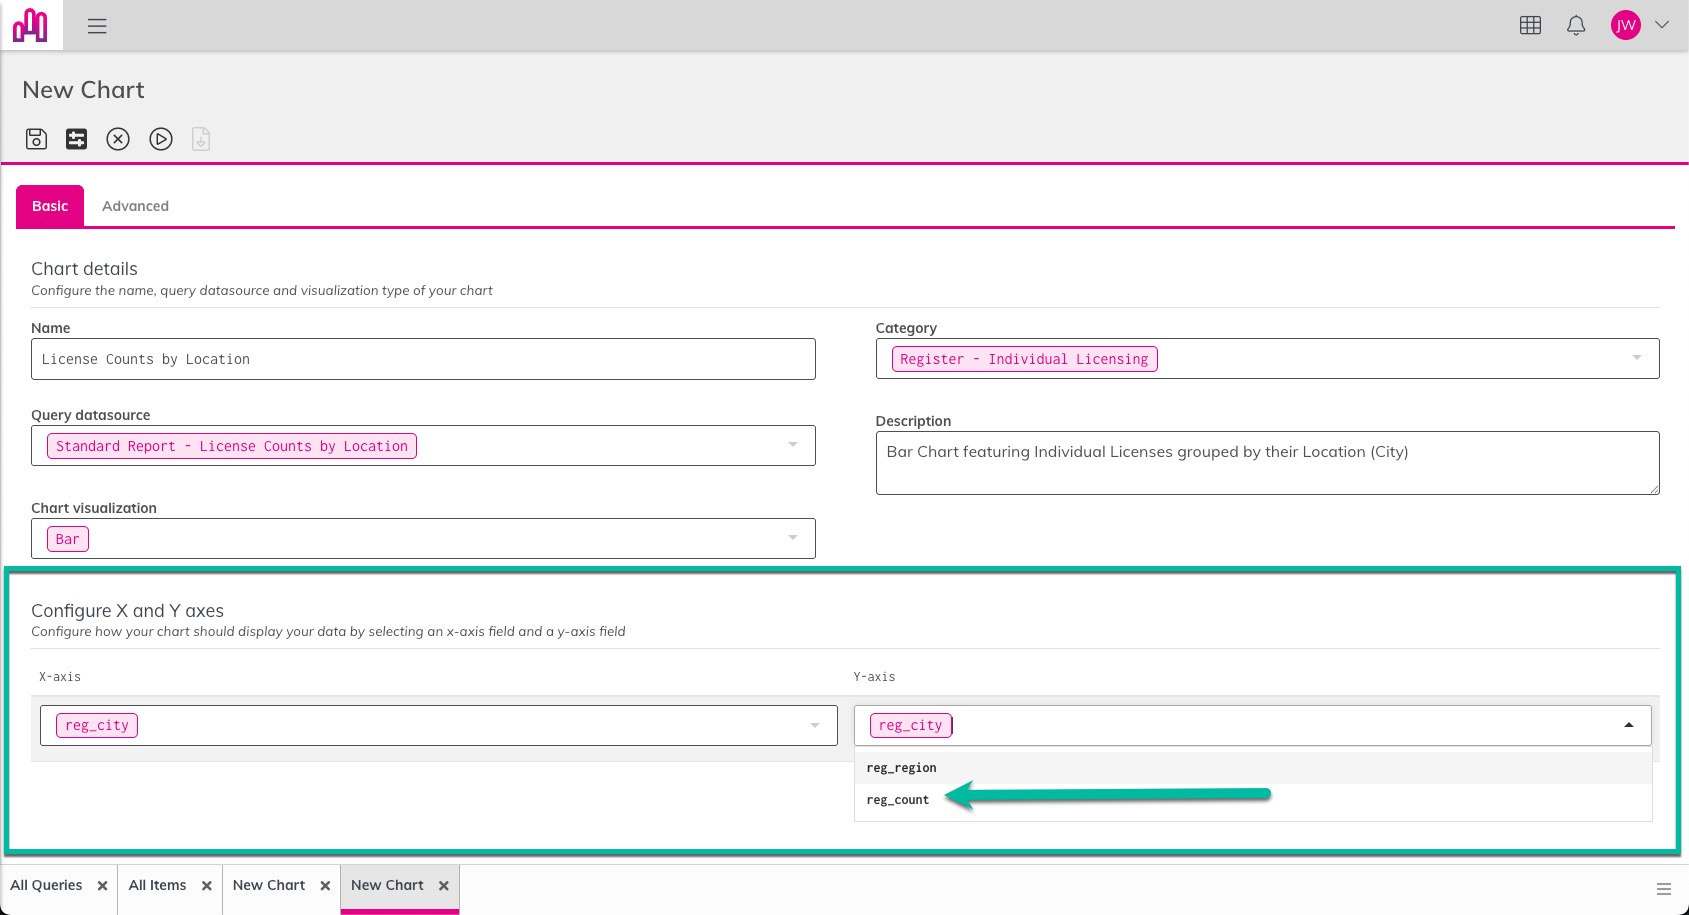
Task: Select reg_count option in Y-axis list
Action: tap(1253, 800)
